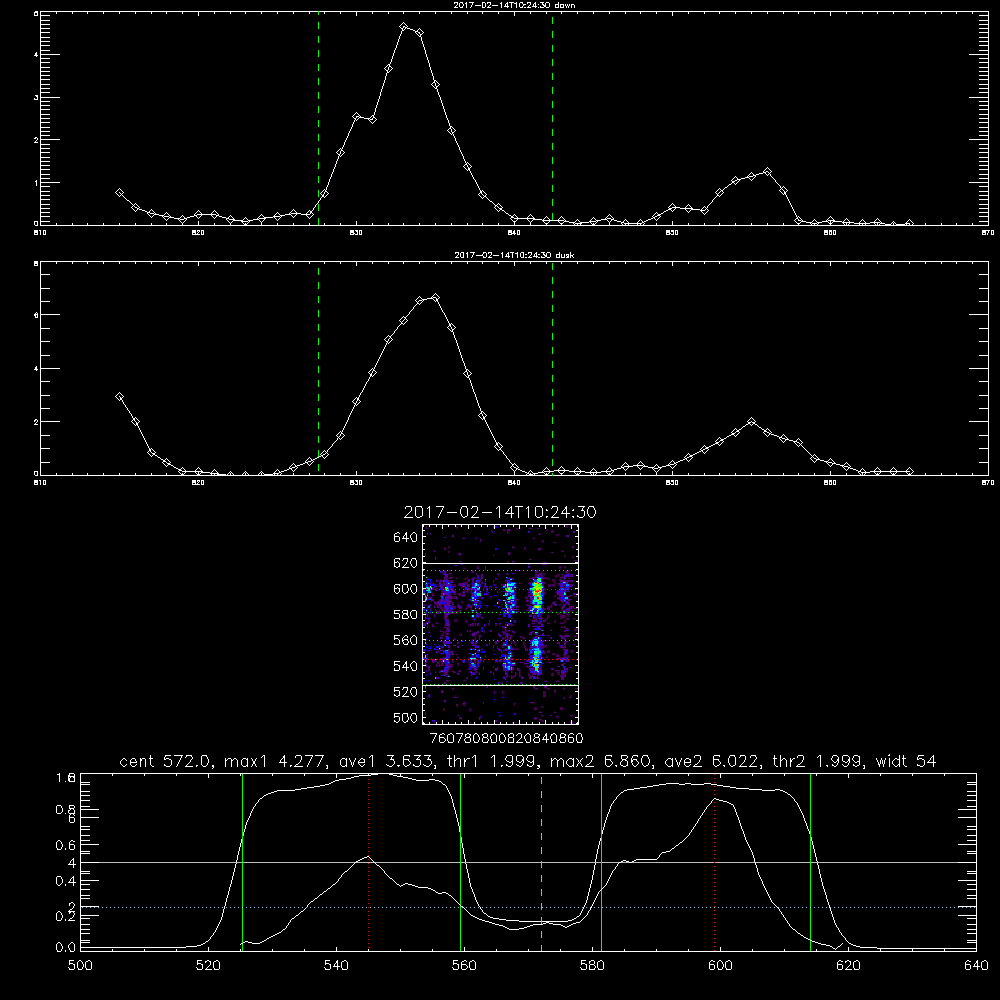The image size is (1000, 1000).
Task: Select the right green dashed line in dusk plot
Action: coord(552,369)
